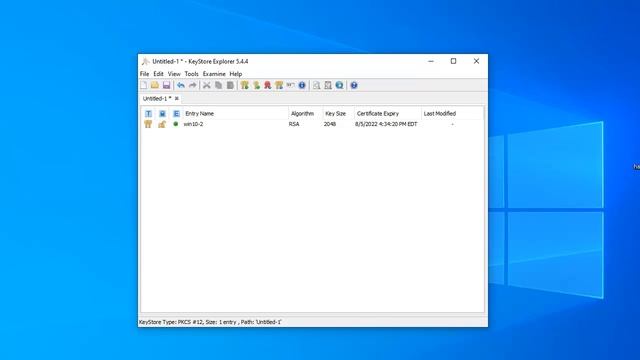
Task: Click the dash Last Modified cell
Action: 452,124
